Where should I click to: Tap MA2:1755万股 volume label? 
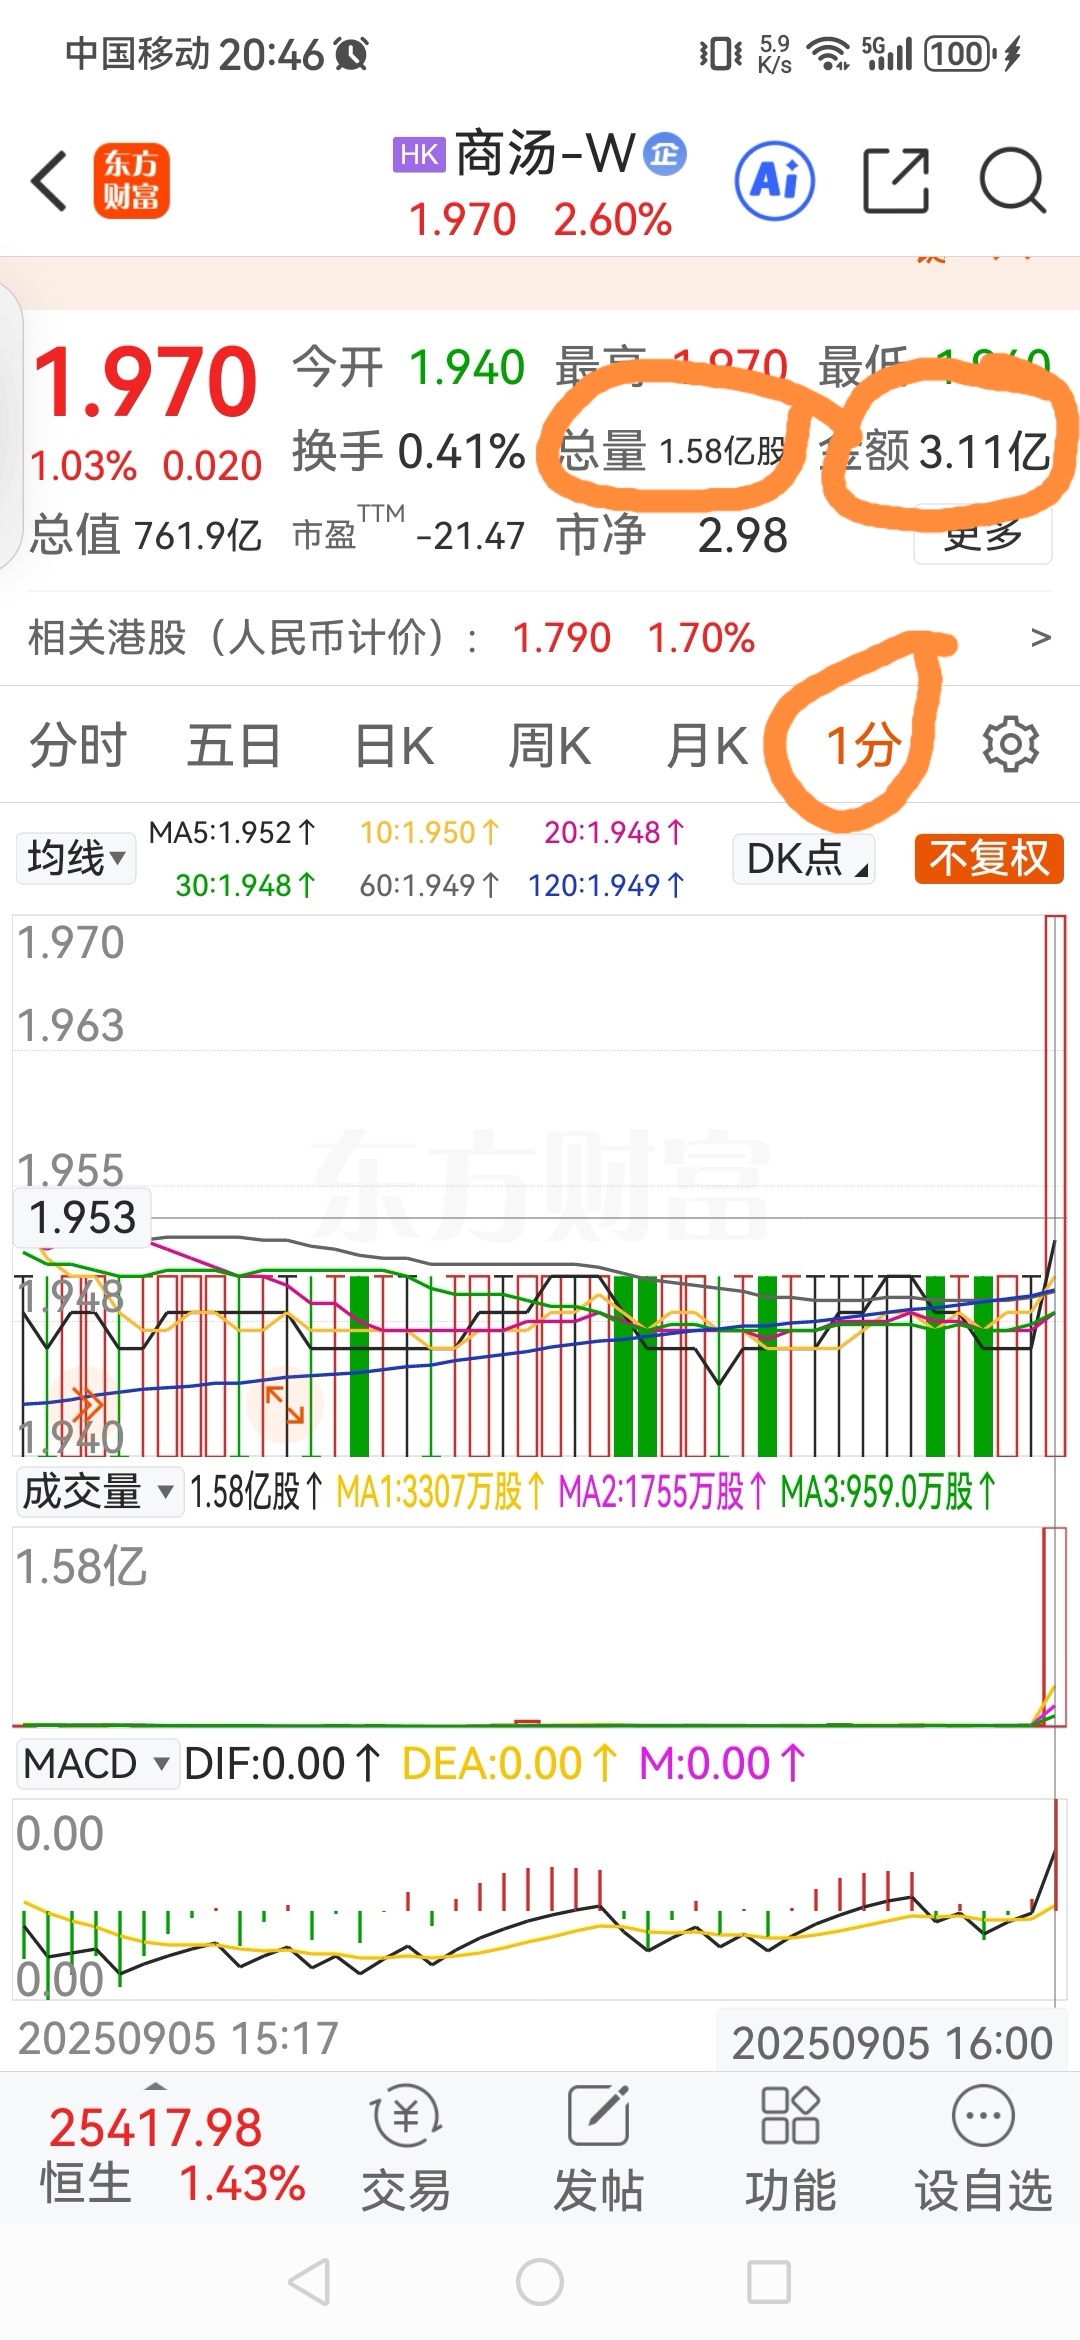(x=662, y=1491)
